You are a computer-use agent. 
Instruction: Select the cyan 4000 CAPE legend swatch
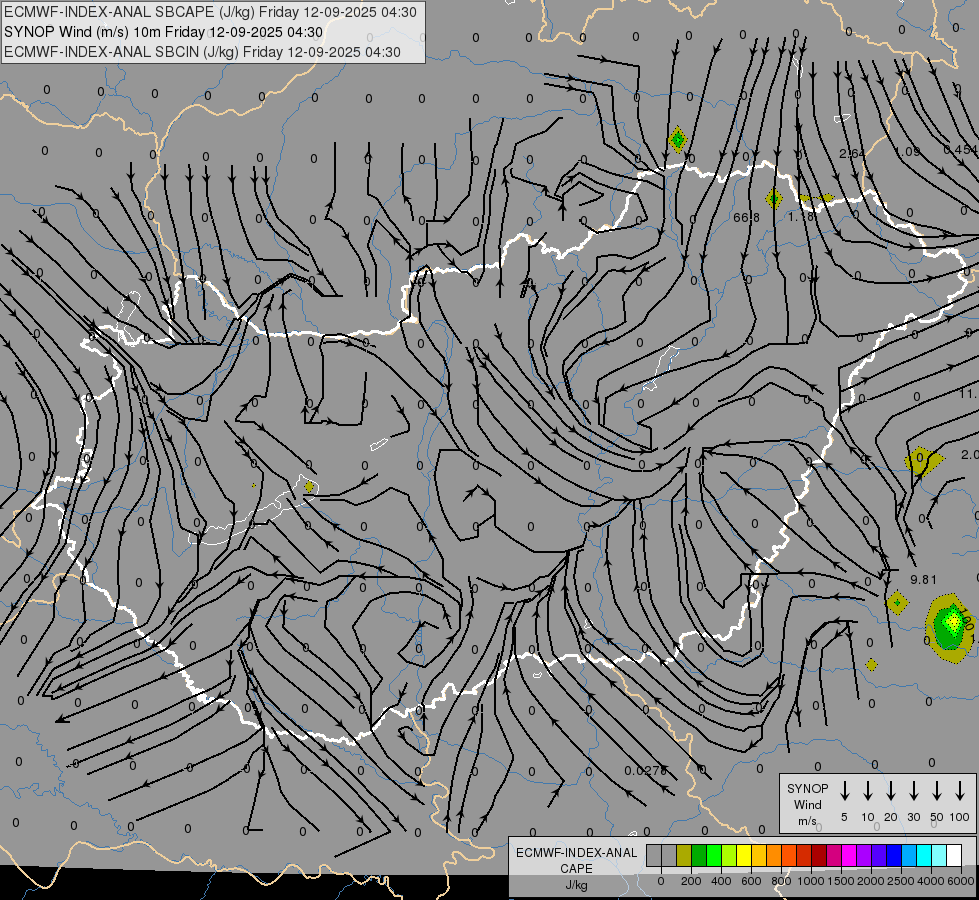click(x=924, y=855)
